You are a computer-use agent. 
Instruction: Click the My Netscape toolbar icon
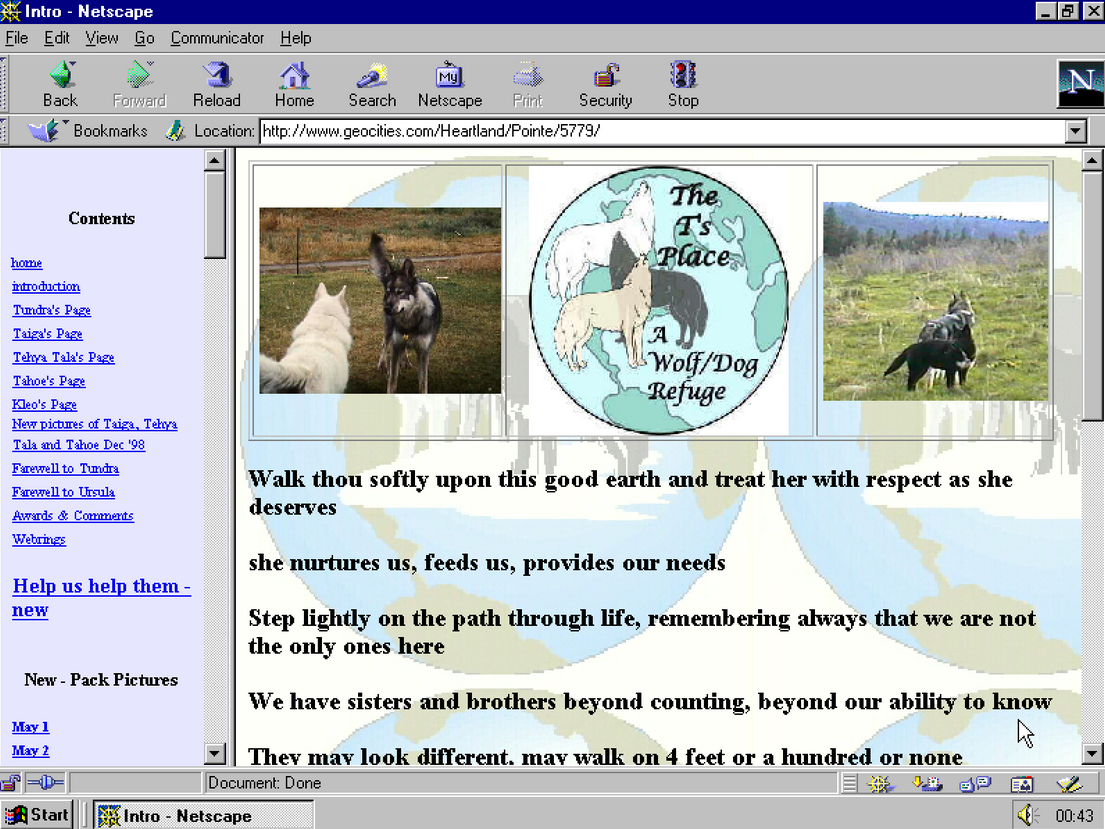(449, 84)
